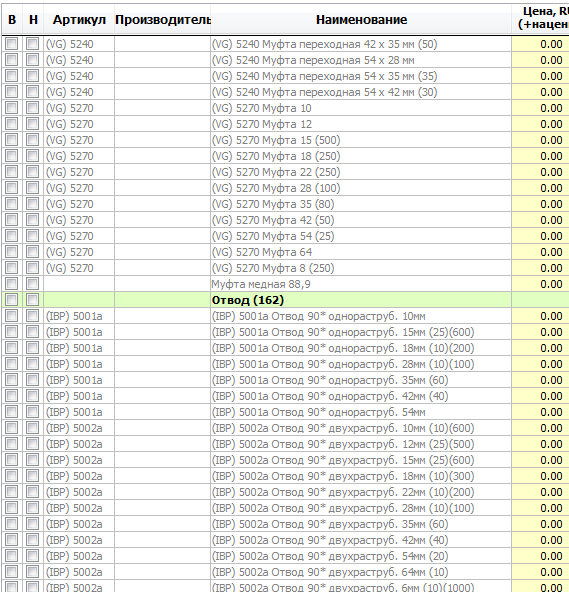This screenshot has width=569, height=592.
Task: Select В checkbox for 5270 Муфта 35 (80)
Action: point(11,204)
